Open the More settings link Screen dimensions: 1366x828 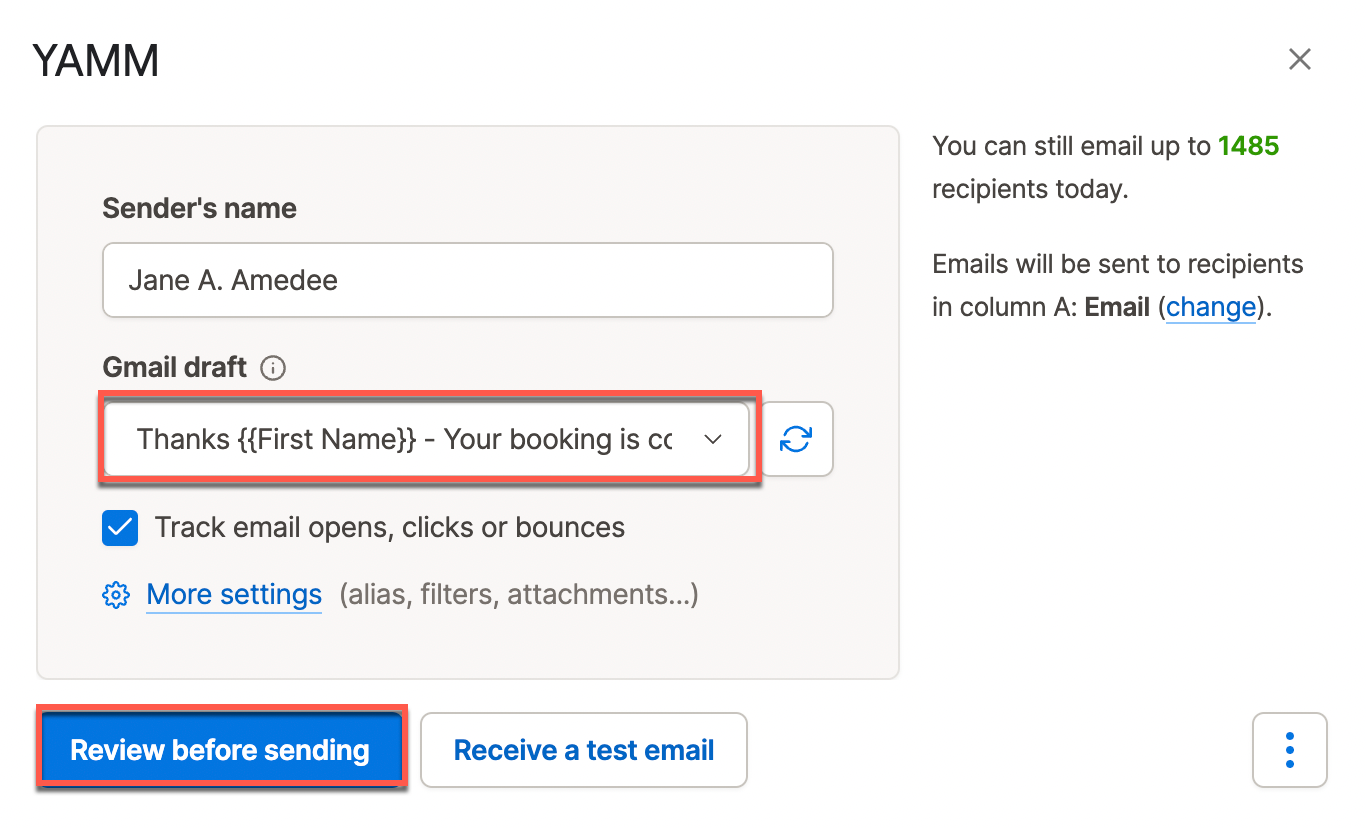coord(234,595)
